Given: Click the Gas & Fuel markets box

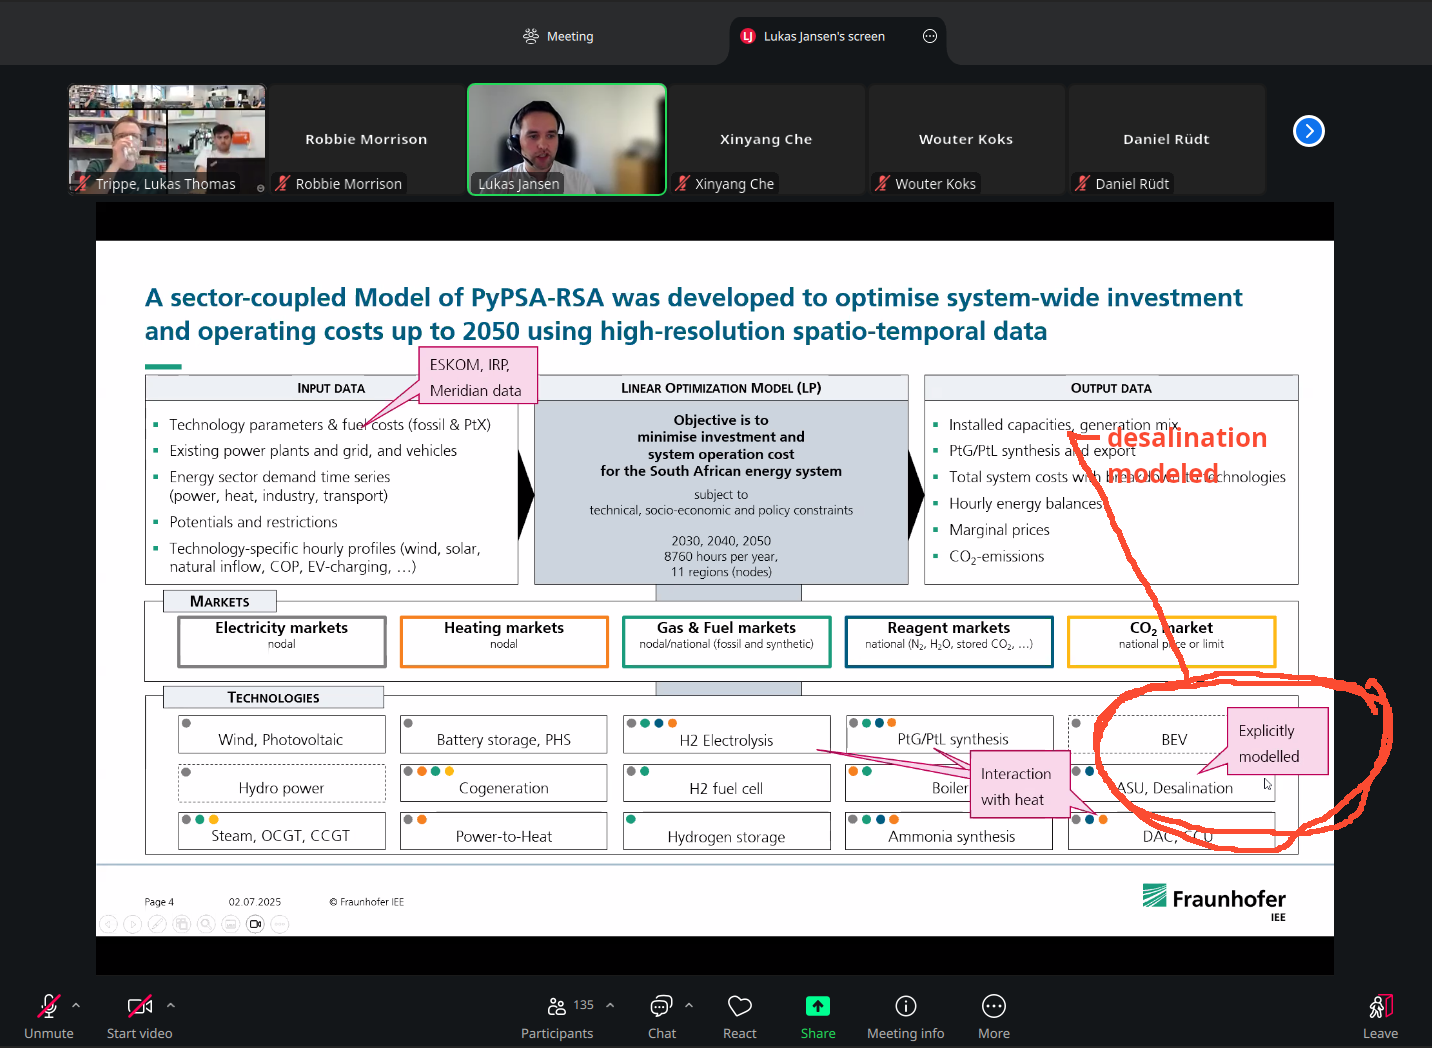Looking at the screenshot, I should tap(727, 641).
